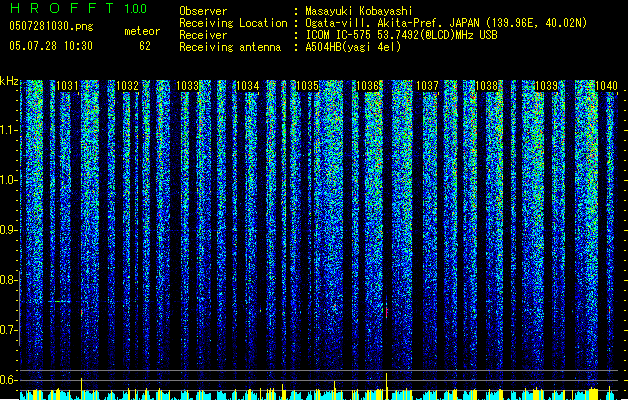Click the 0.7 kHz axis tick label
The height and width of the screenshot is (400, 629).
click(x=9, y=330)
